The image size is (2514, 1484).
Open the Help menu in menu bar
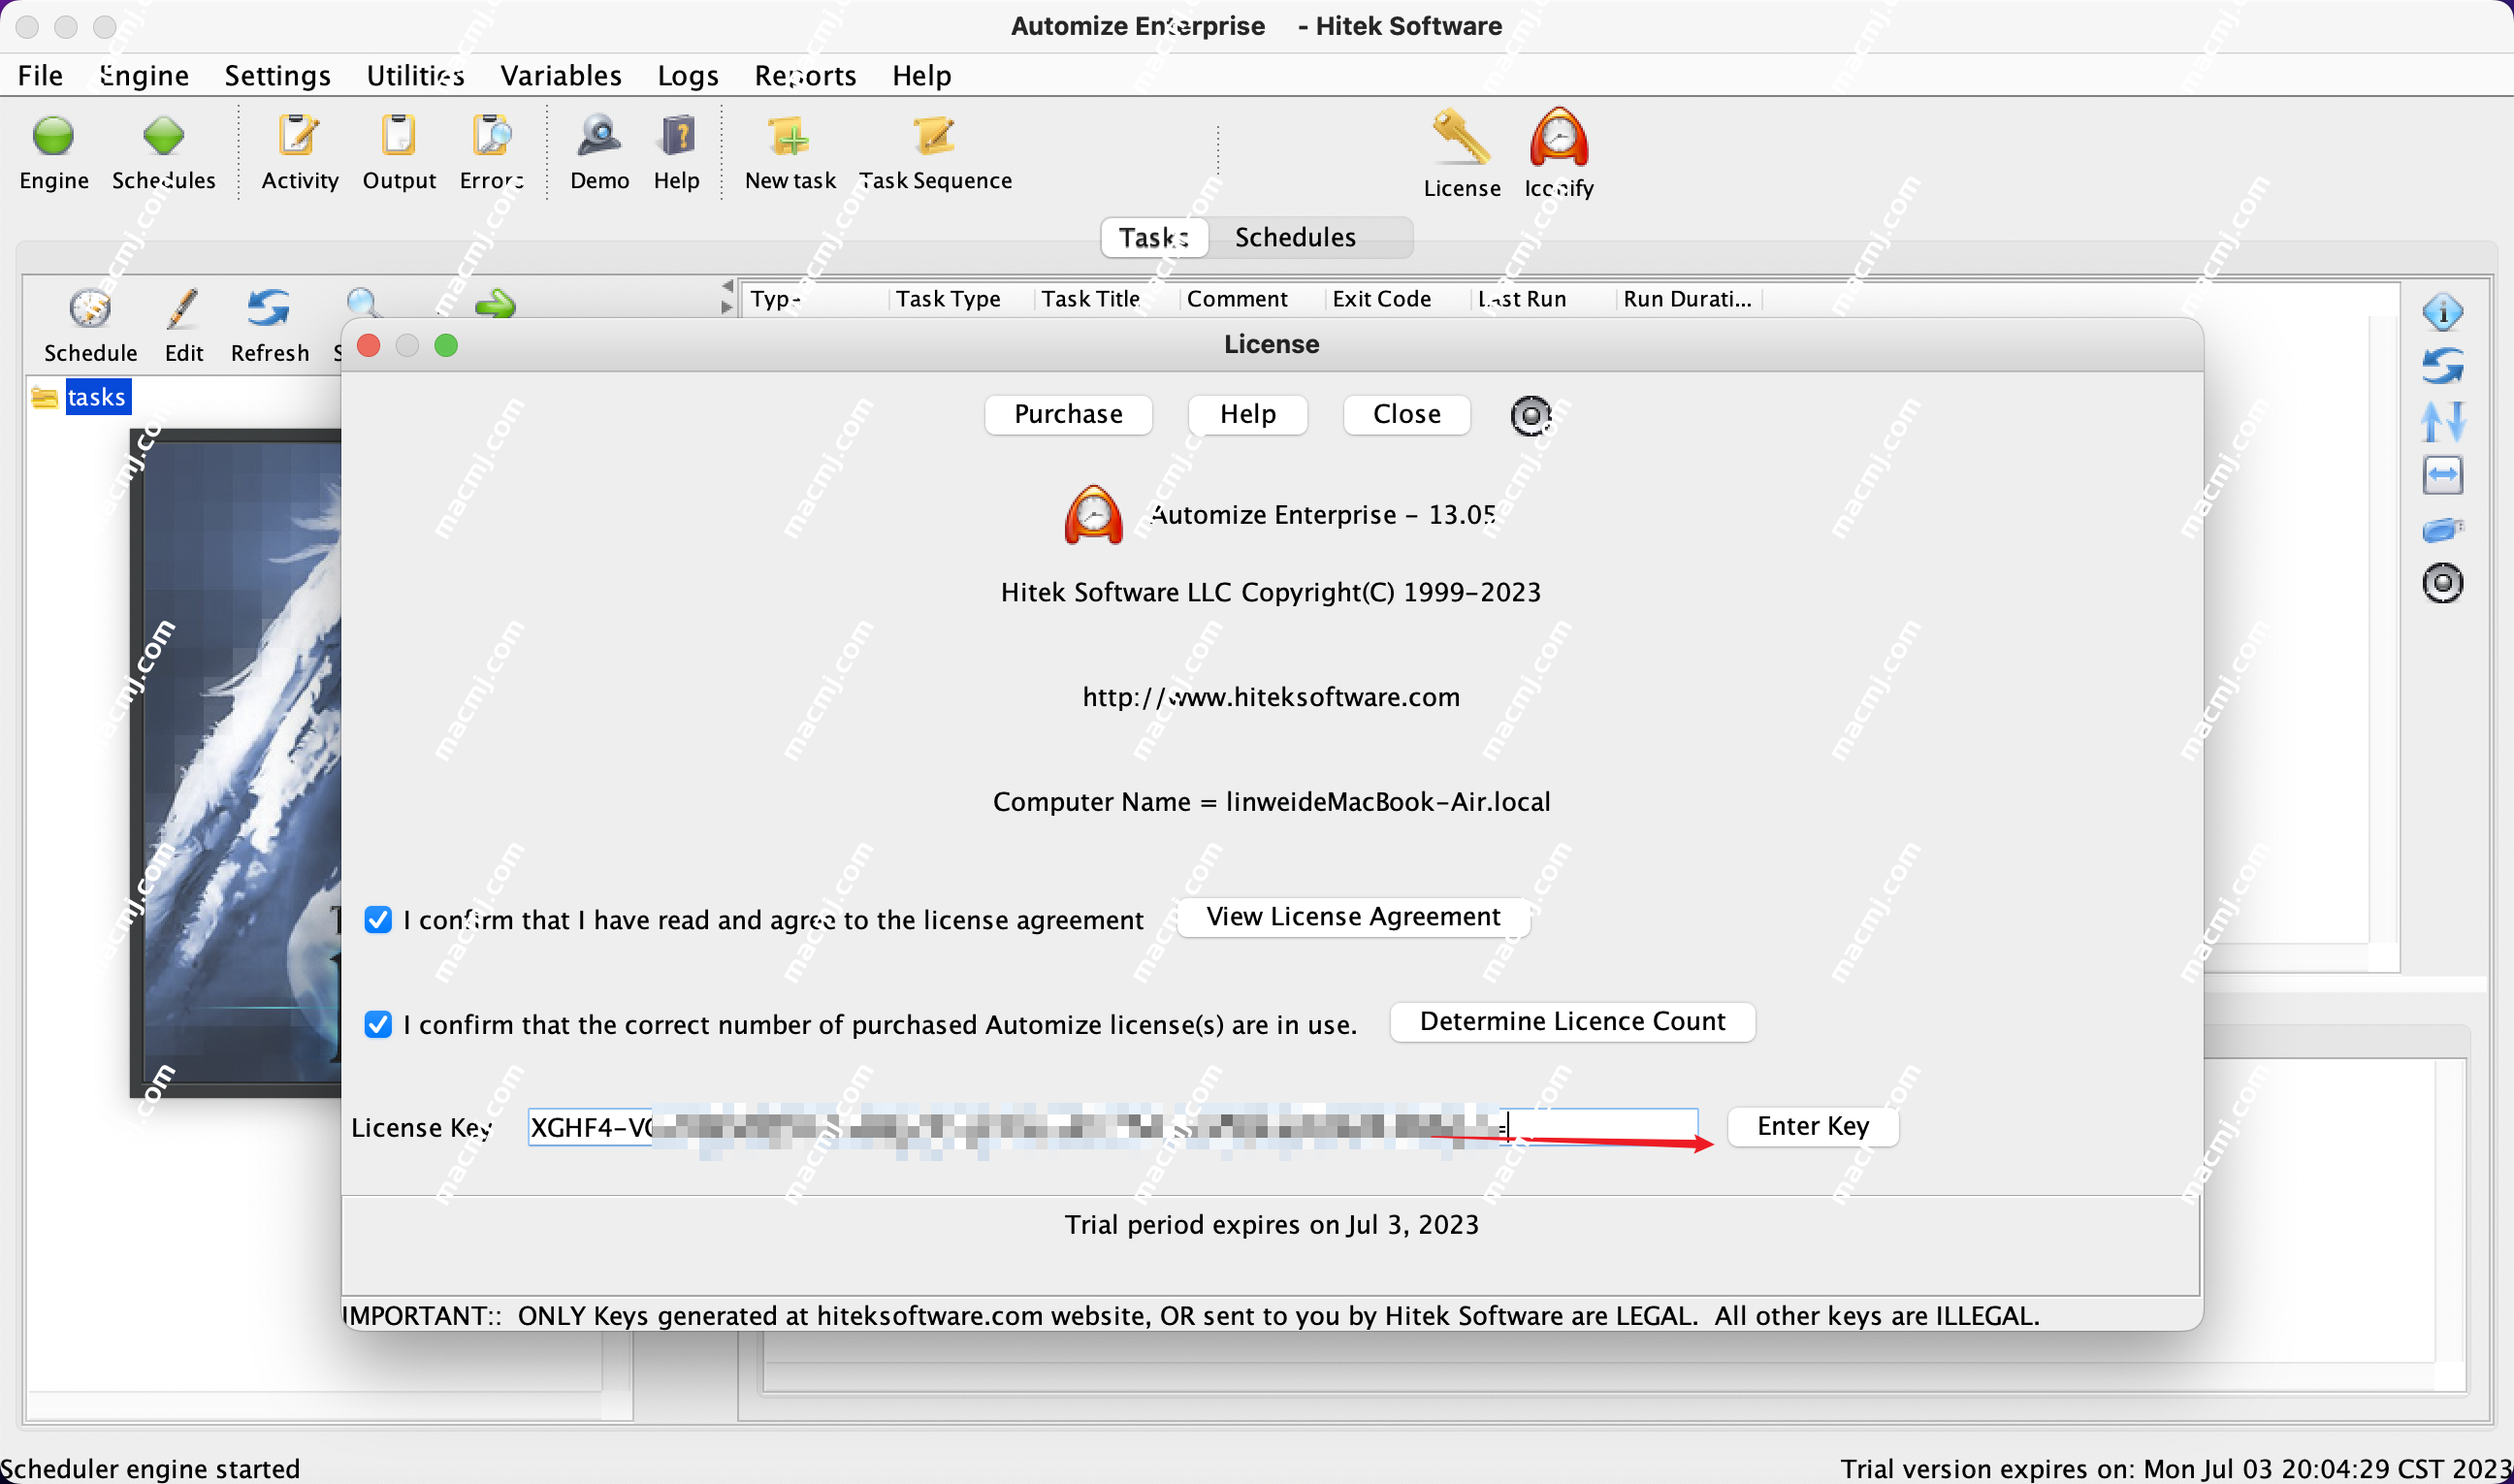[x=921, y=75]
